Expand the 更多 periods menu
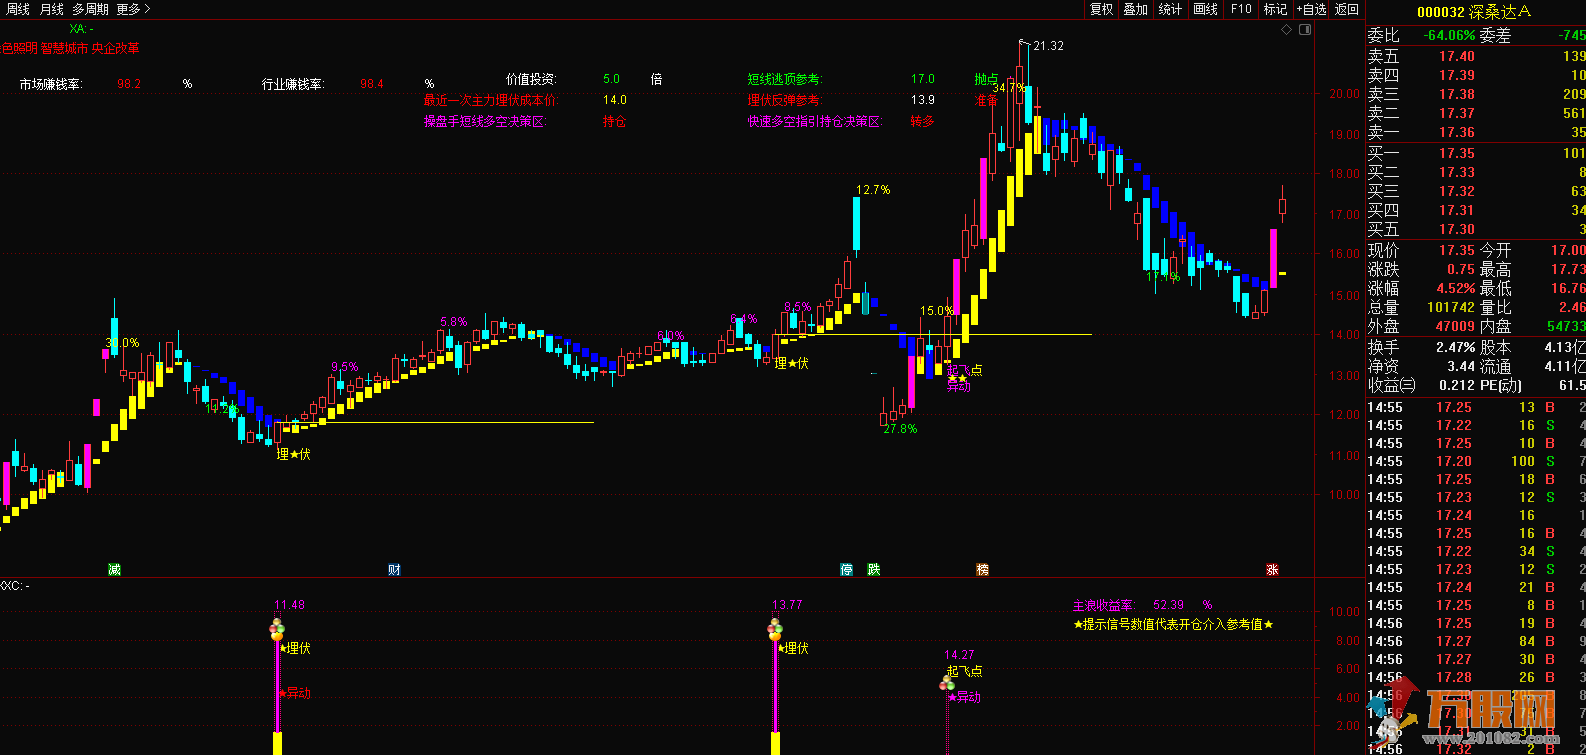The width and height of the screenshot is (1586, 755). 133,9
